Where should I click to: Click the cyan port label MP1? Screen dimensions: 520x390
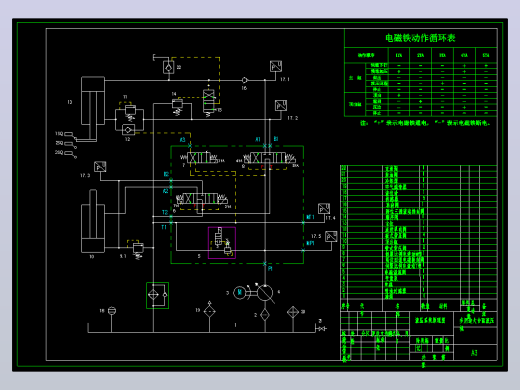pos(310,243)
